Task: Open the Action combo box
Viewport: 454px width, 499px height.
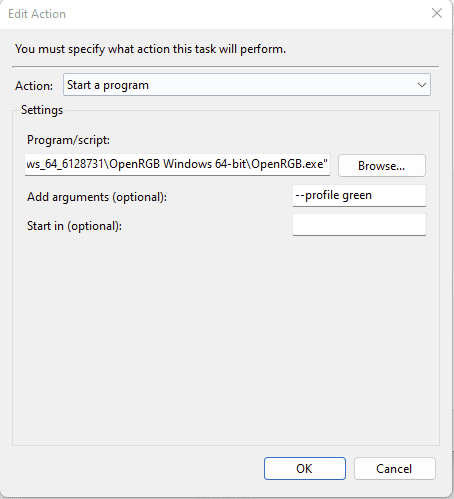Action: pos(247,85)
